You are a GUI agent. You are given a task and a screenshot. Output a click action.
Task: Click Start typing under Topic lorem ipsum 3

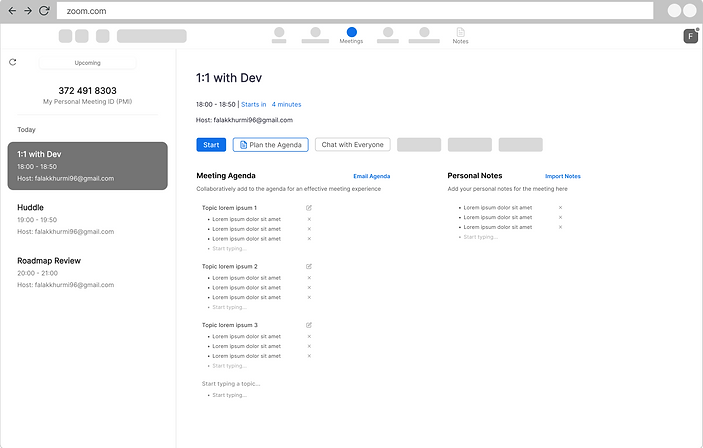pos(229,366)
